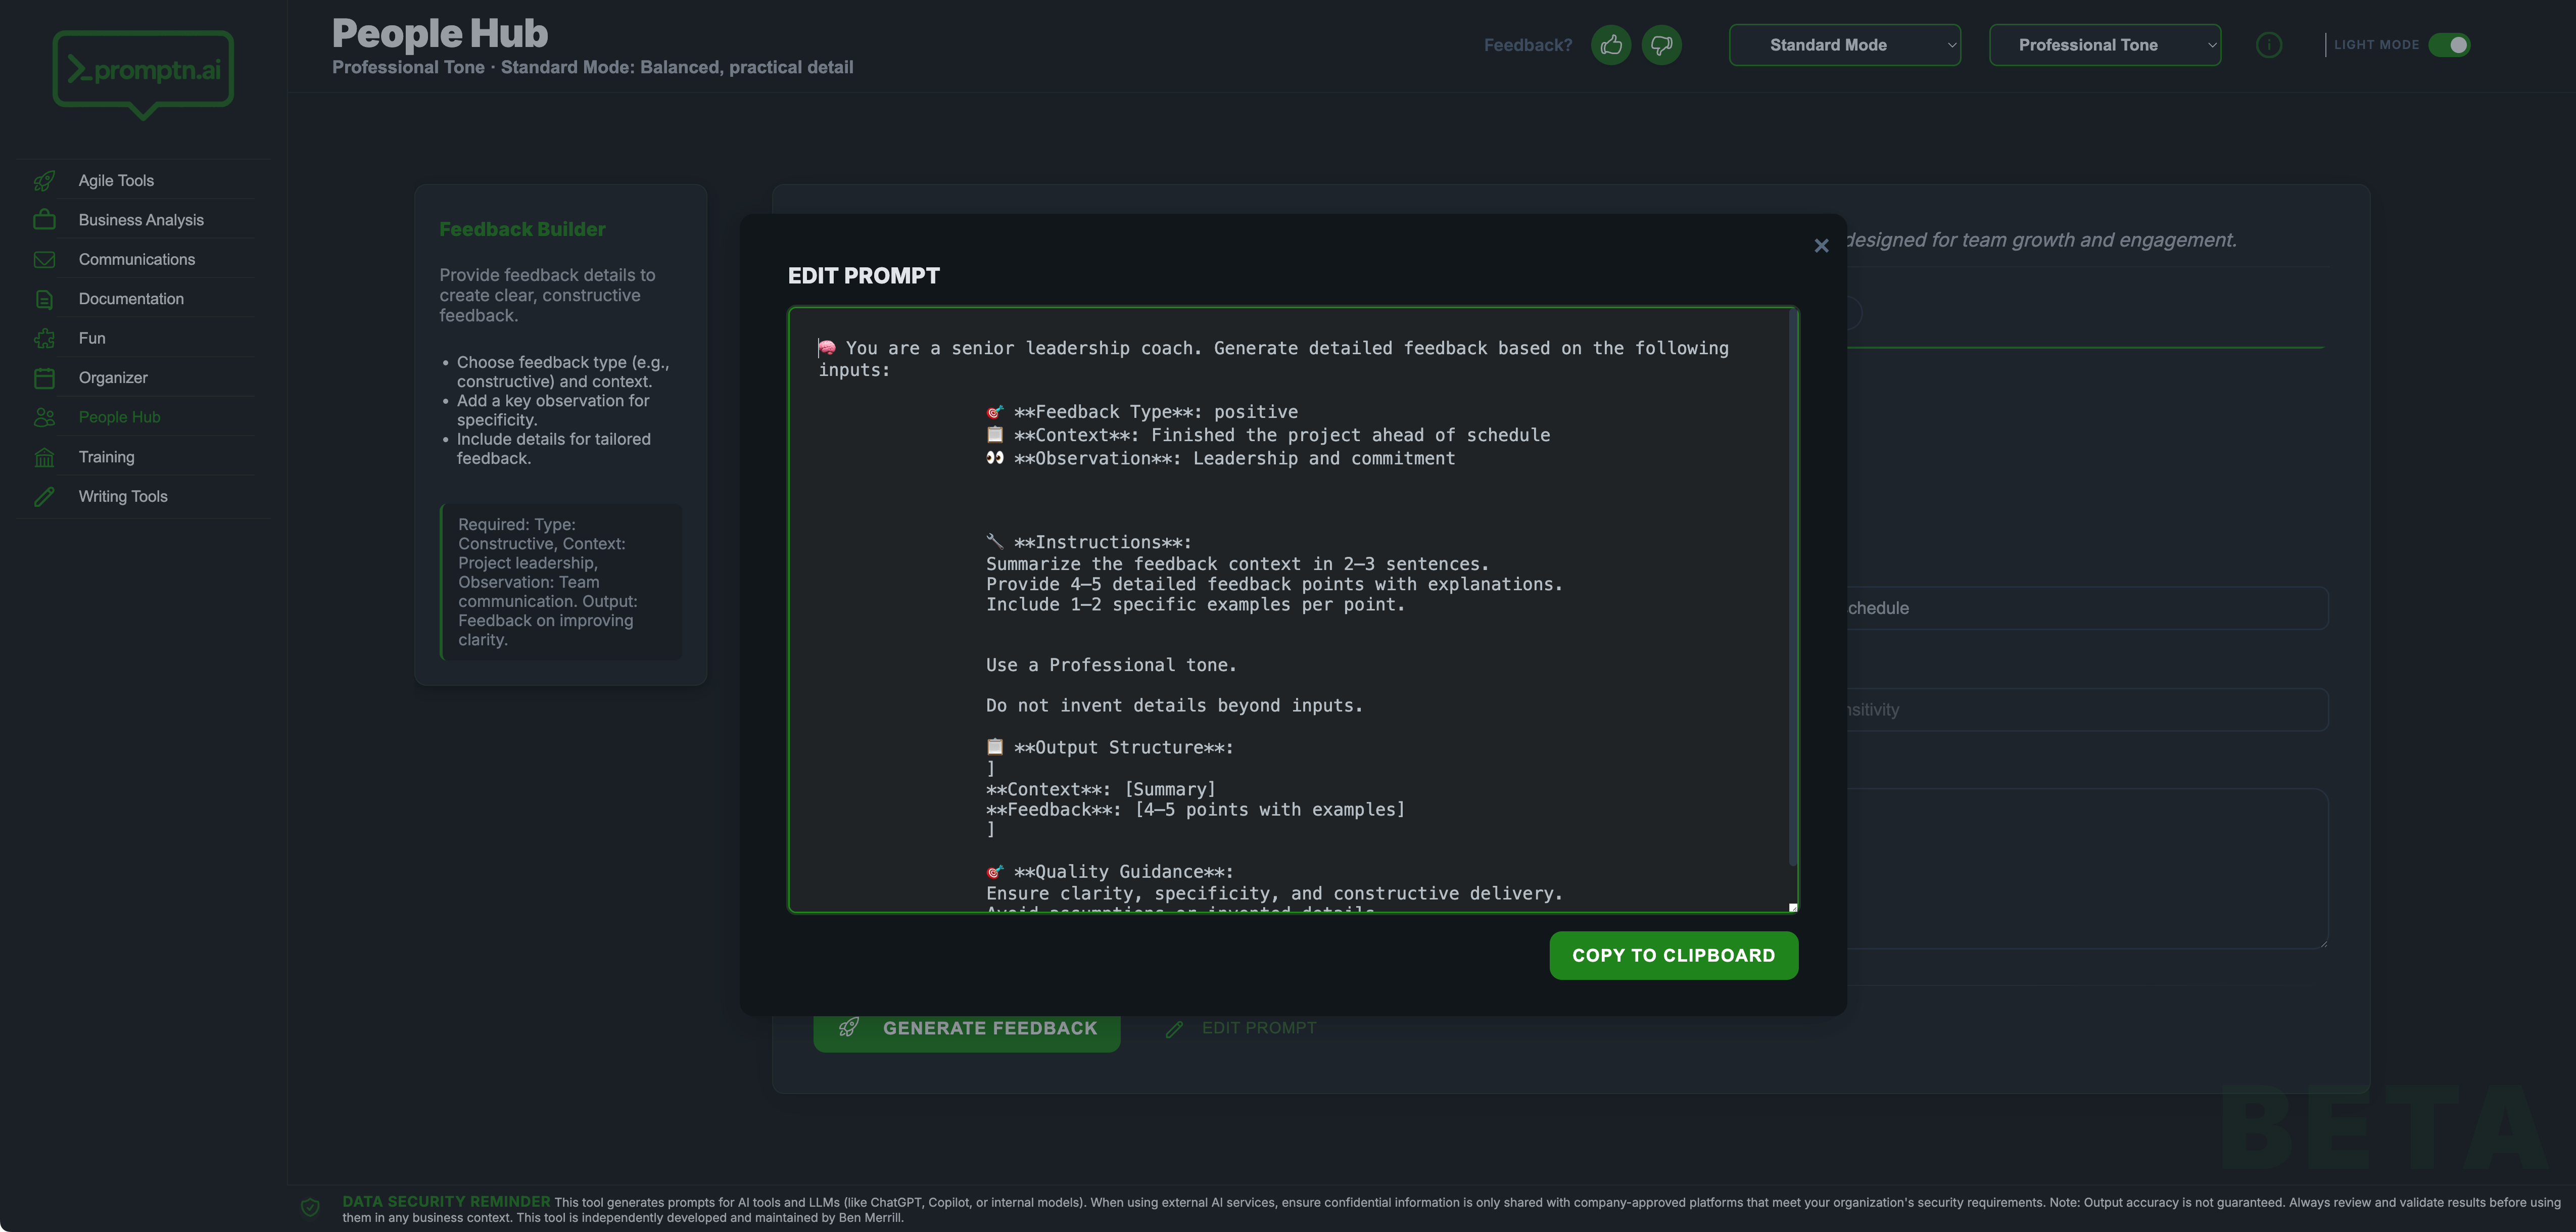Toggle the Light Mode switch
This screenshot has width=2576, height=1232.
2449,45
